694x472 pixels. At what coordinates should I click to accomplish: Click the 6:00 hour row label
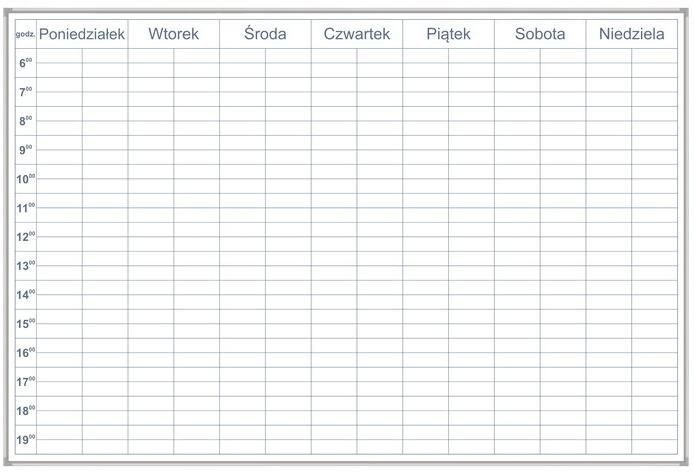[x=26, y=63]
